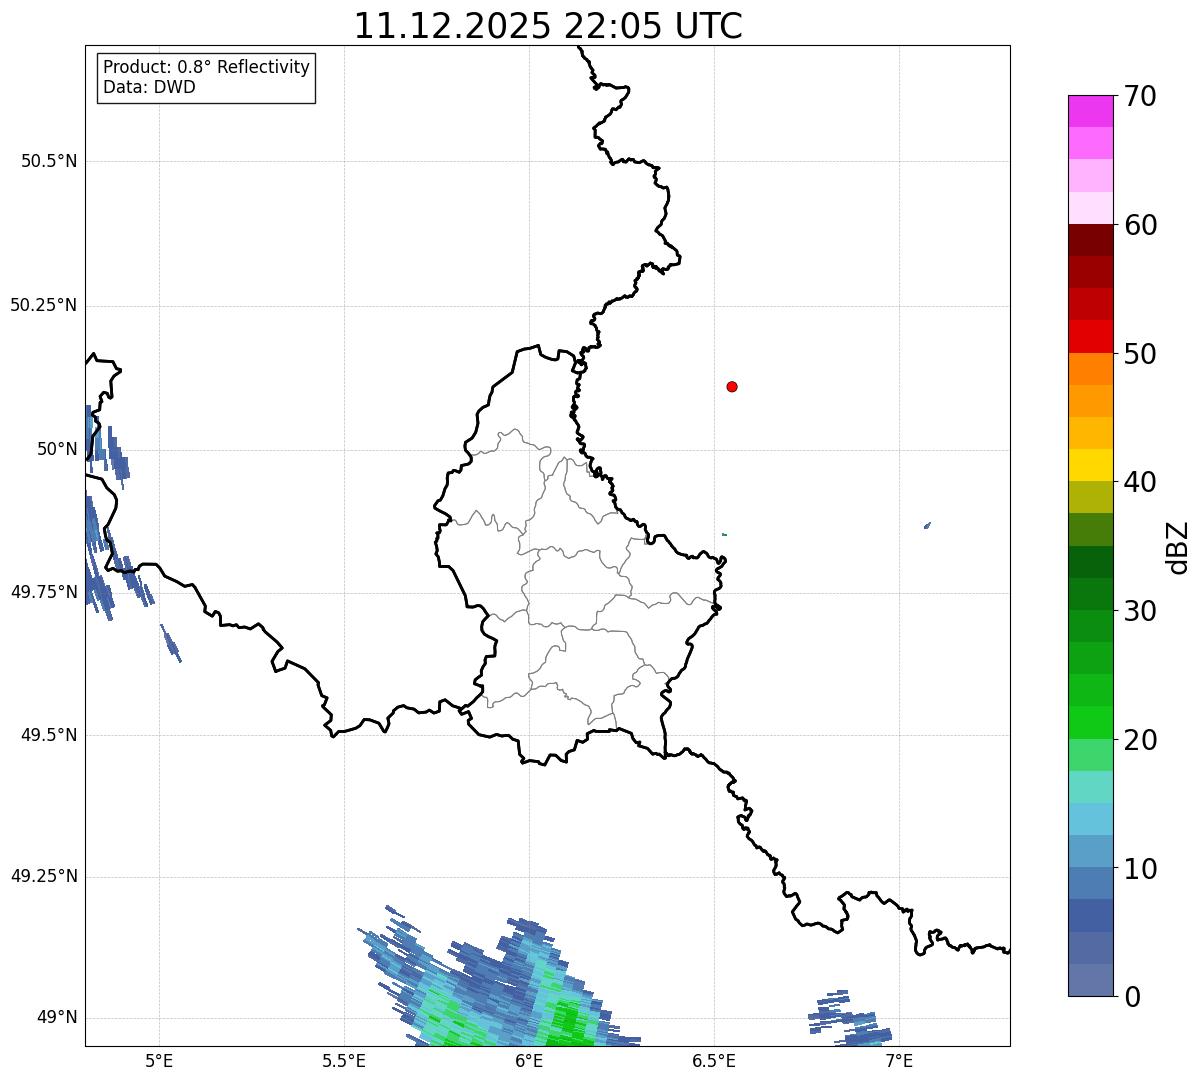Viewport: 1202px width, 1081px height.
Task: Click the magenta top colorbar segment
Action: 1090,111
